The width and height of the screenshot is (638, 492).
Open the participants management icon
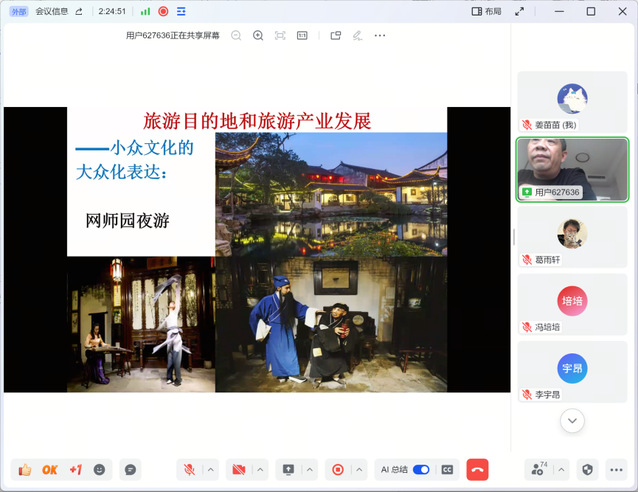(x=539, y=469)
